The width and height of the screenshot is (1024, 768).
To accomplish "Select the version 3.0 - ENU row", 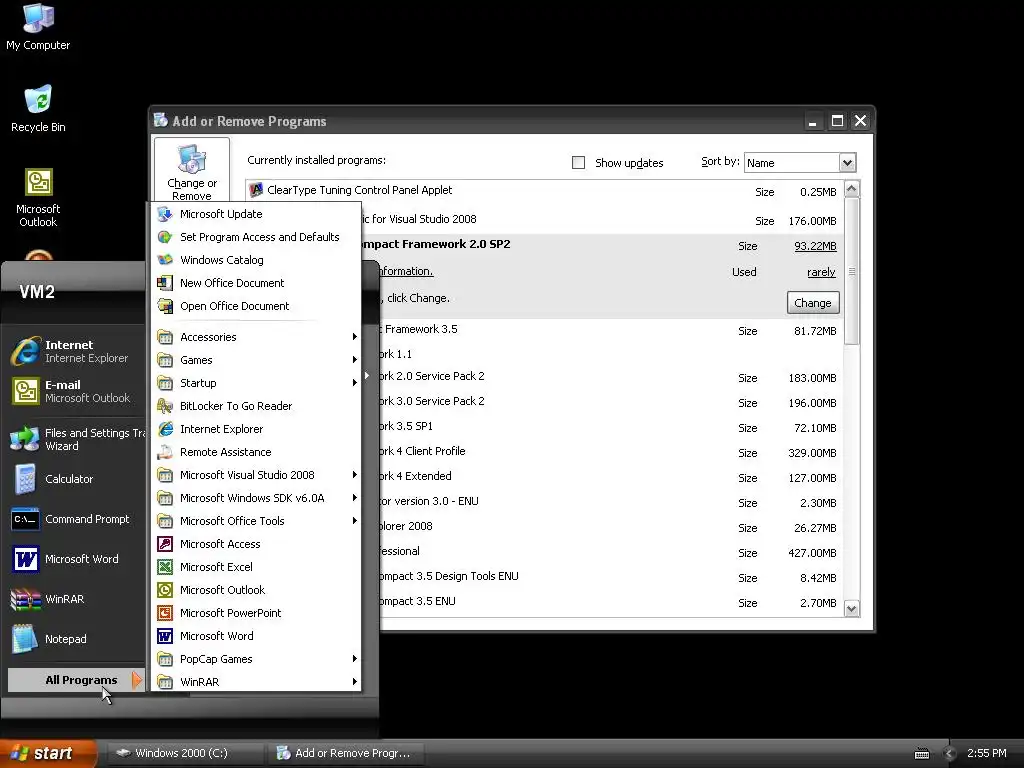I will (x=545, y=502).
